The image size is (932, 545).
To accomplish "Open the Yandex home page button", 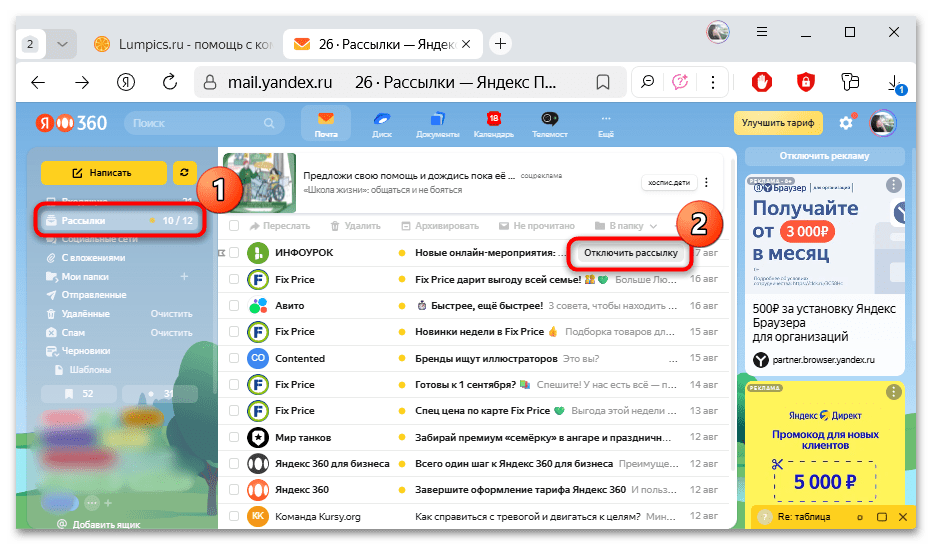I will pos(125,82).
